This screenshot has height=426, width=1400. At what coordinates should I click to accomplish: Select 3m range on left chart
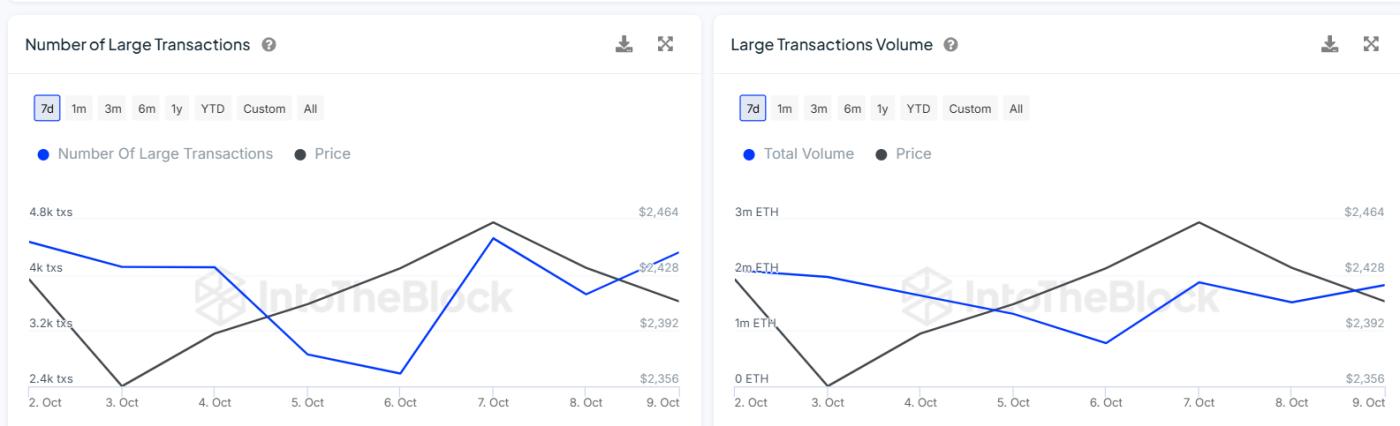pyautogui.click(x=113, y=109)
